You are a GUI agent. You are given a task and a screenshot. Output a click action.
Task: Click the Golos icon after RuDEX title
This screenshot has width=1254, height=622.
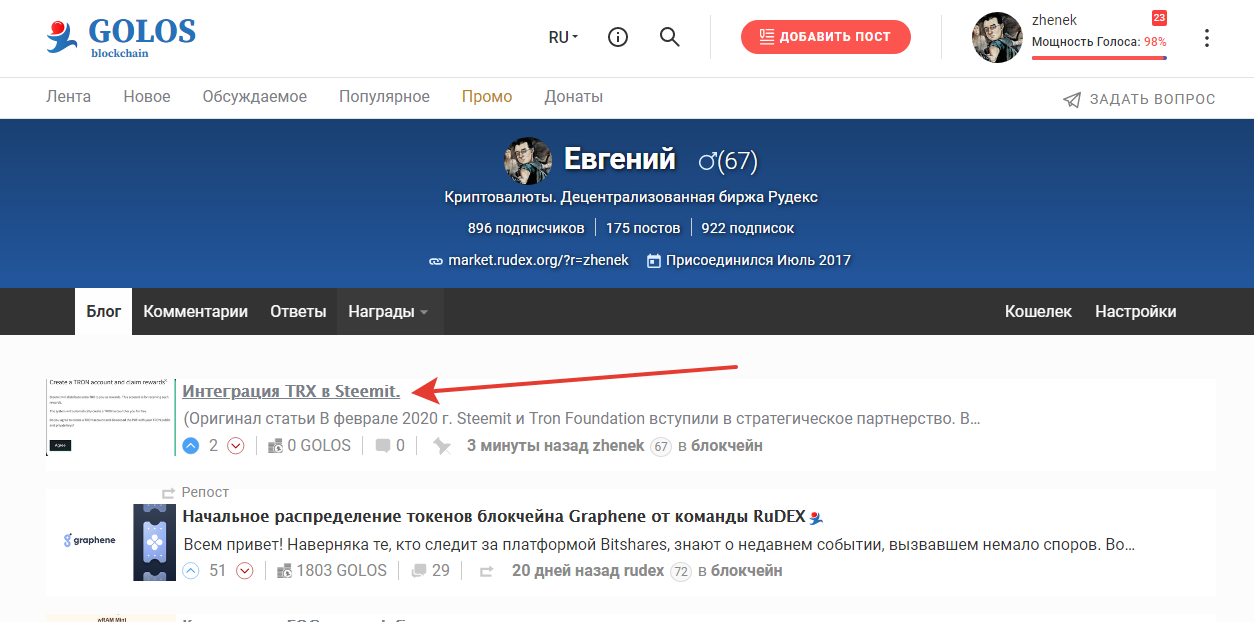pos(815,517)
